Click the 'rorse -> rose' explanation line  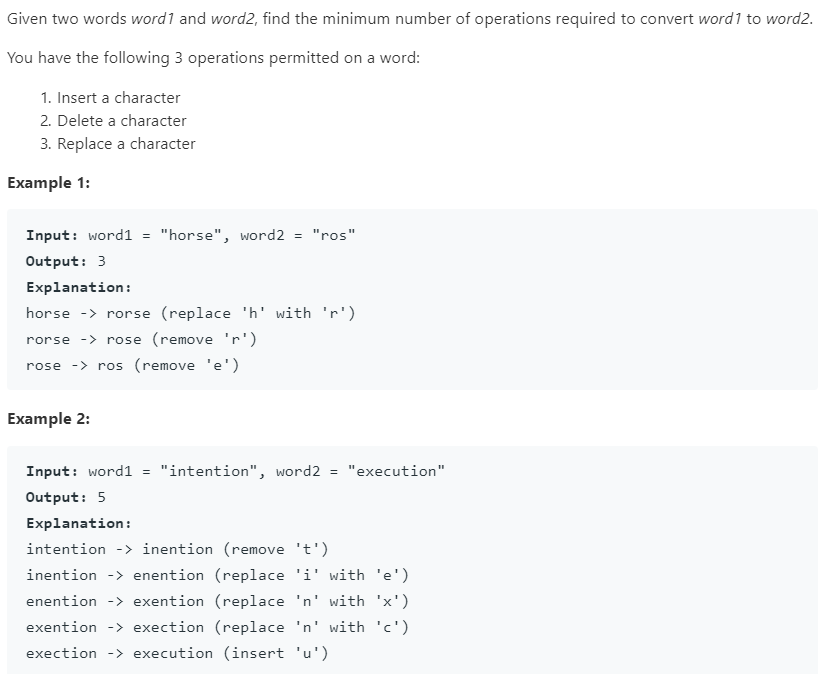click(x=148, y=340)
